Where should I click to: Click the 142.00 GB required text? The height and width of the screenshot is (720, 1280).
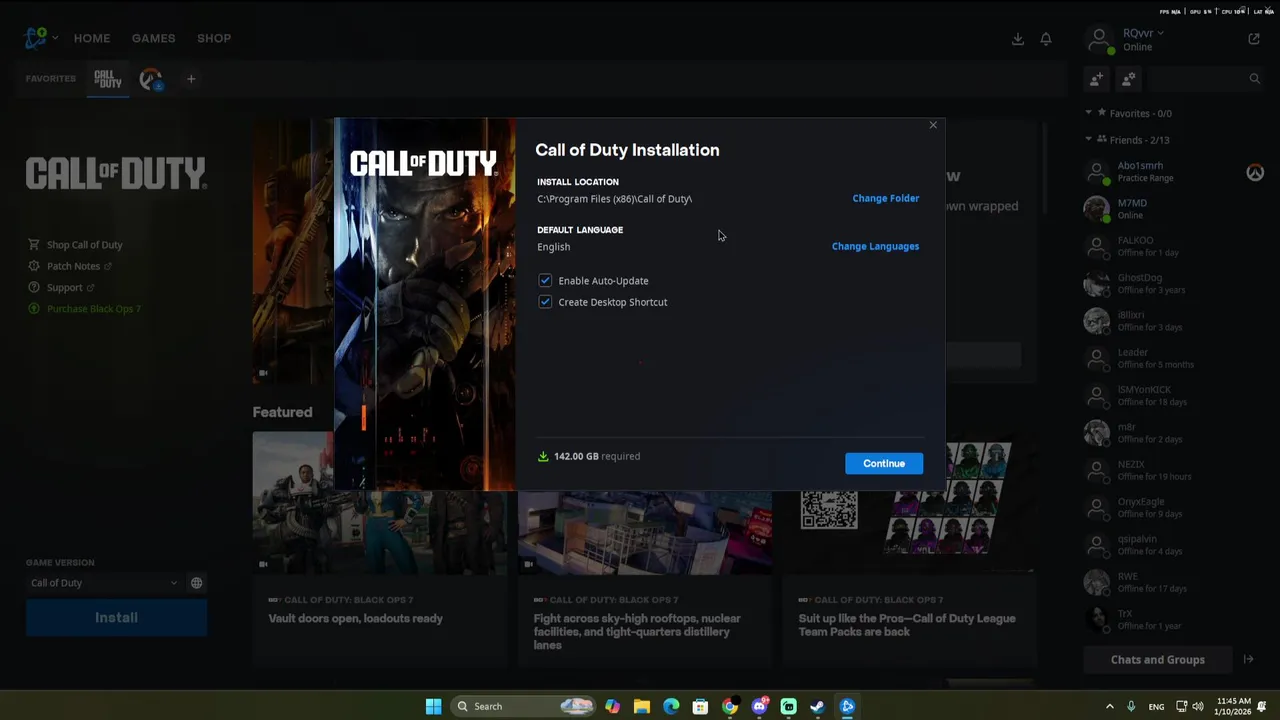click(x=597, y=456)
